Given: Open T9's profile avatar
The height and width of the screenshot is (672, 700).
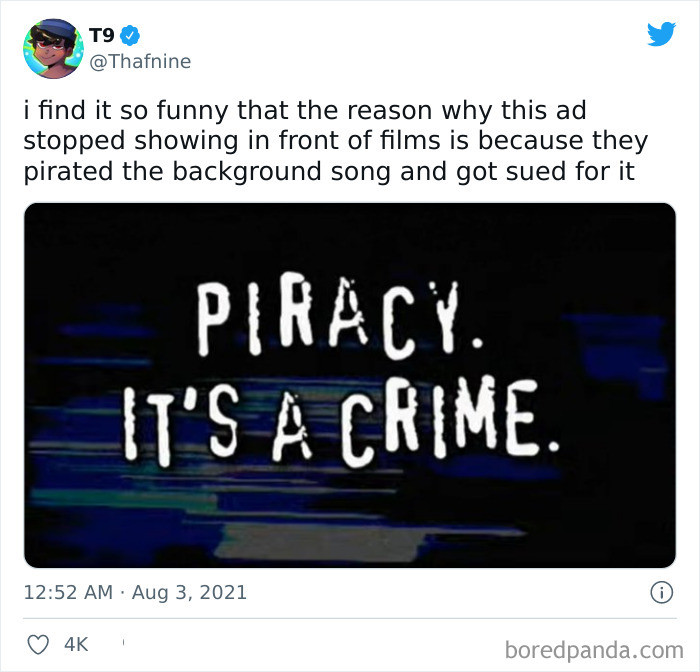Looking at the screenshot, I should 53,49.
